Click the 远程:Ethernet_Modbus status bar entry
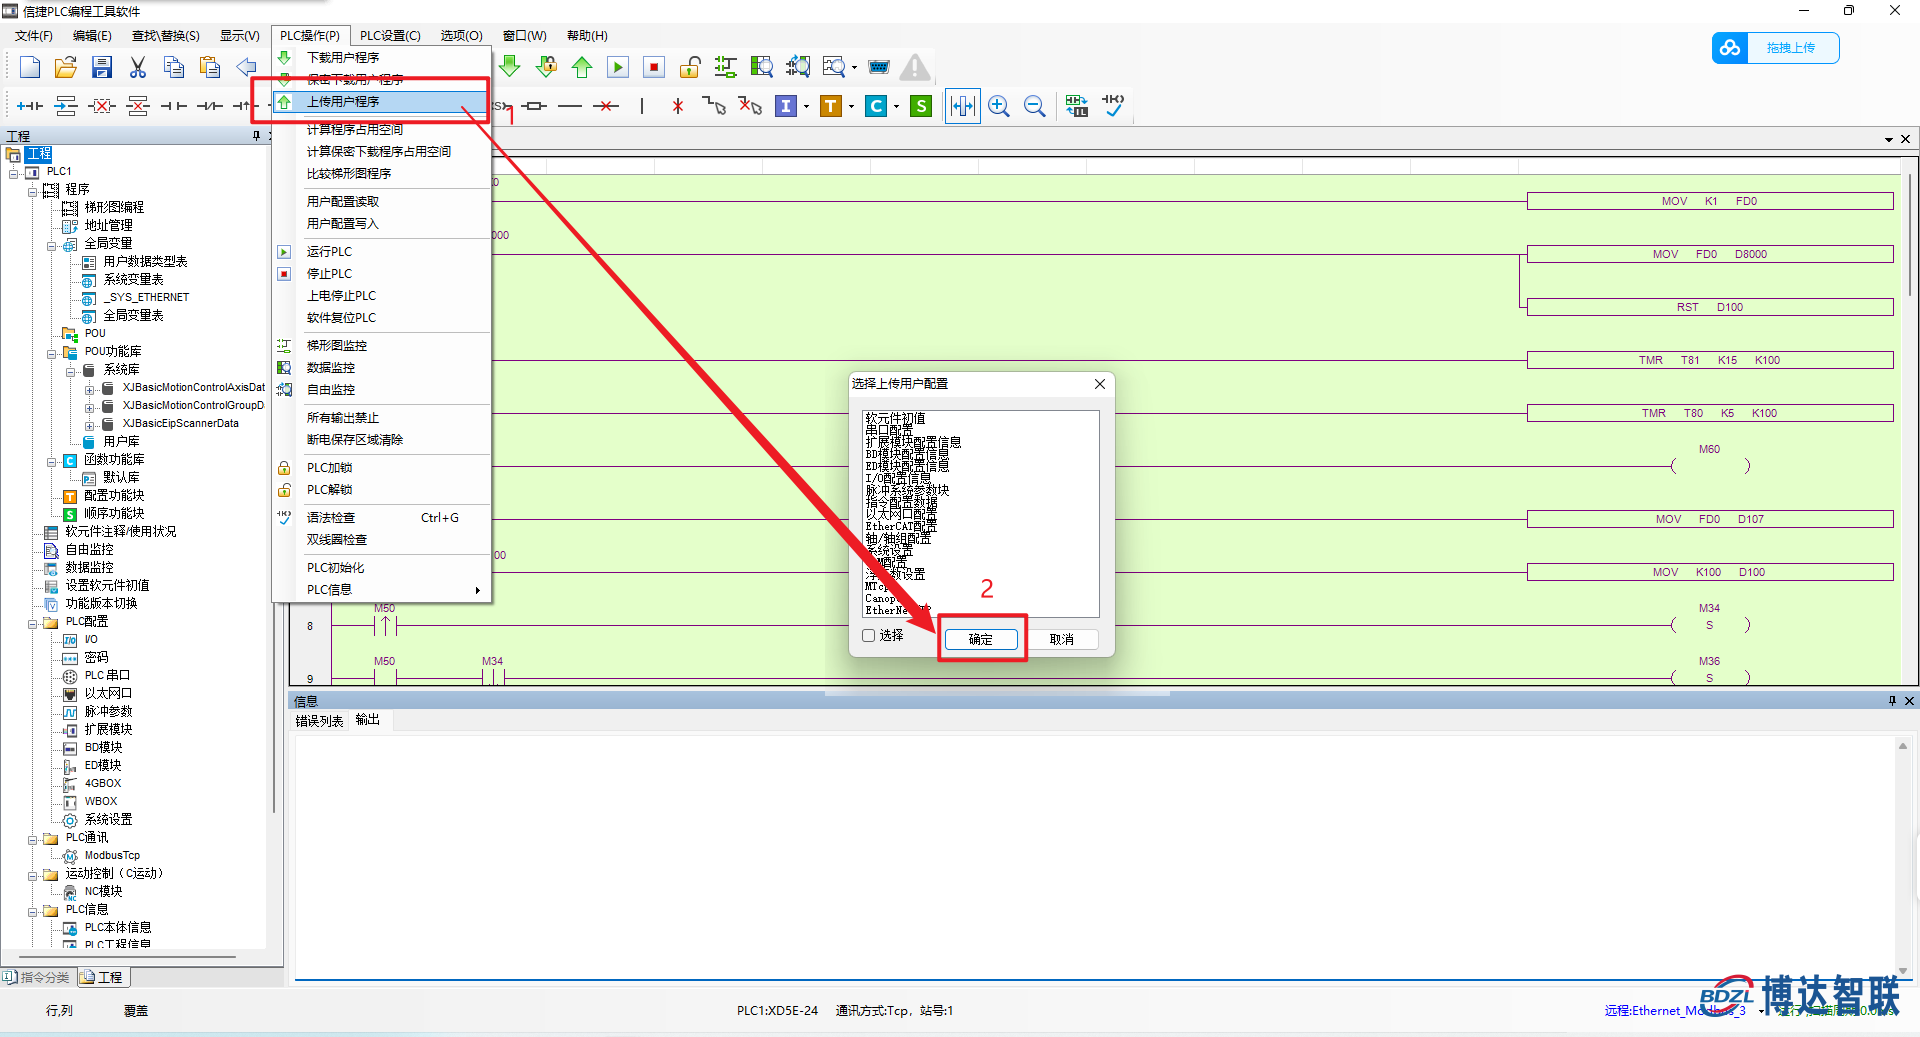 click(x=1675, y=1011)
